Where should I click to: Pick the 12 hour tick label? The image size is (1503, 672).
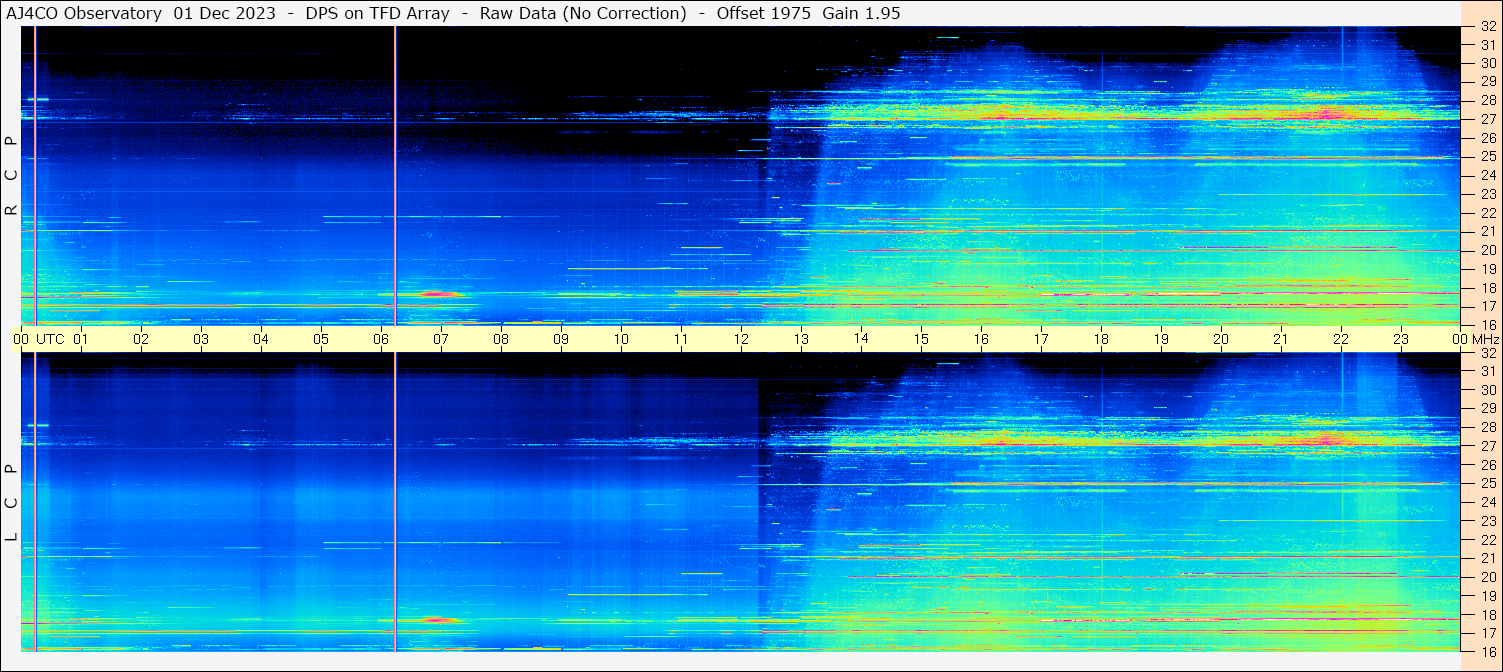pos(741,339)
